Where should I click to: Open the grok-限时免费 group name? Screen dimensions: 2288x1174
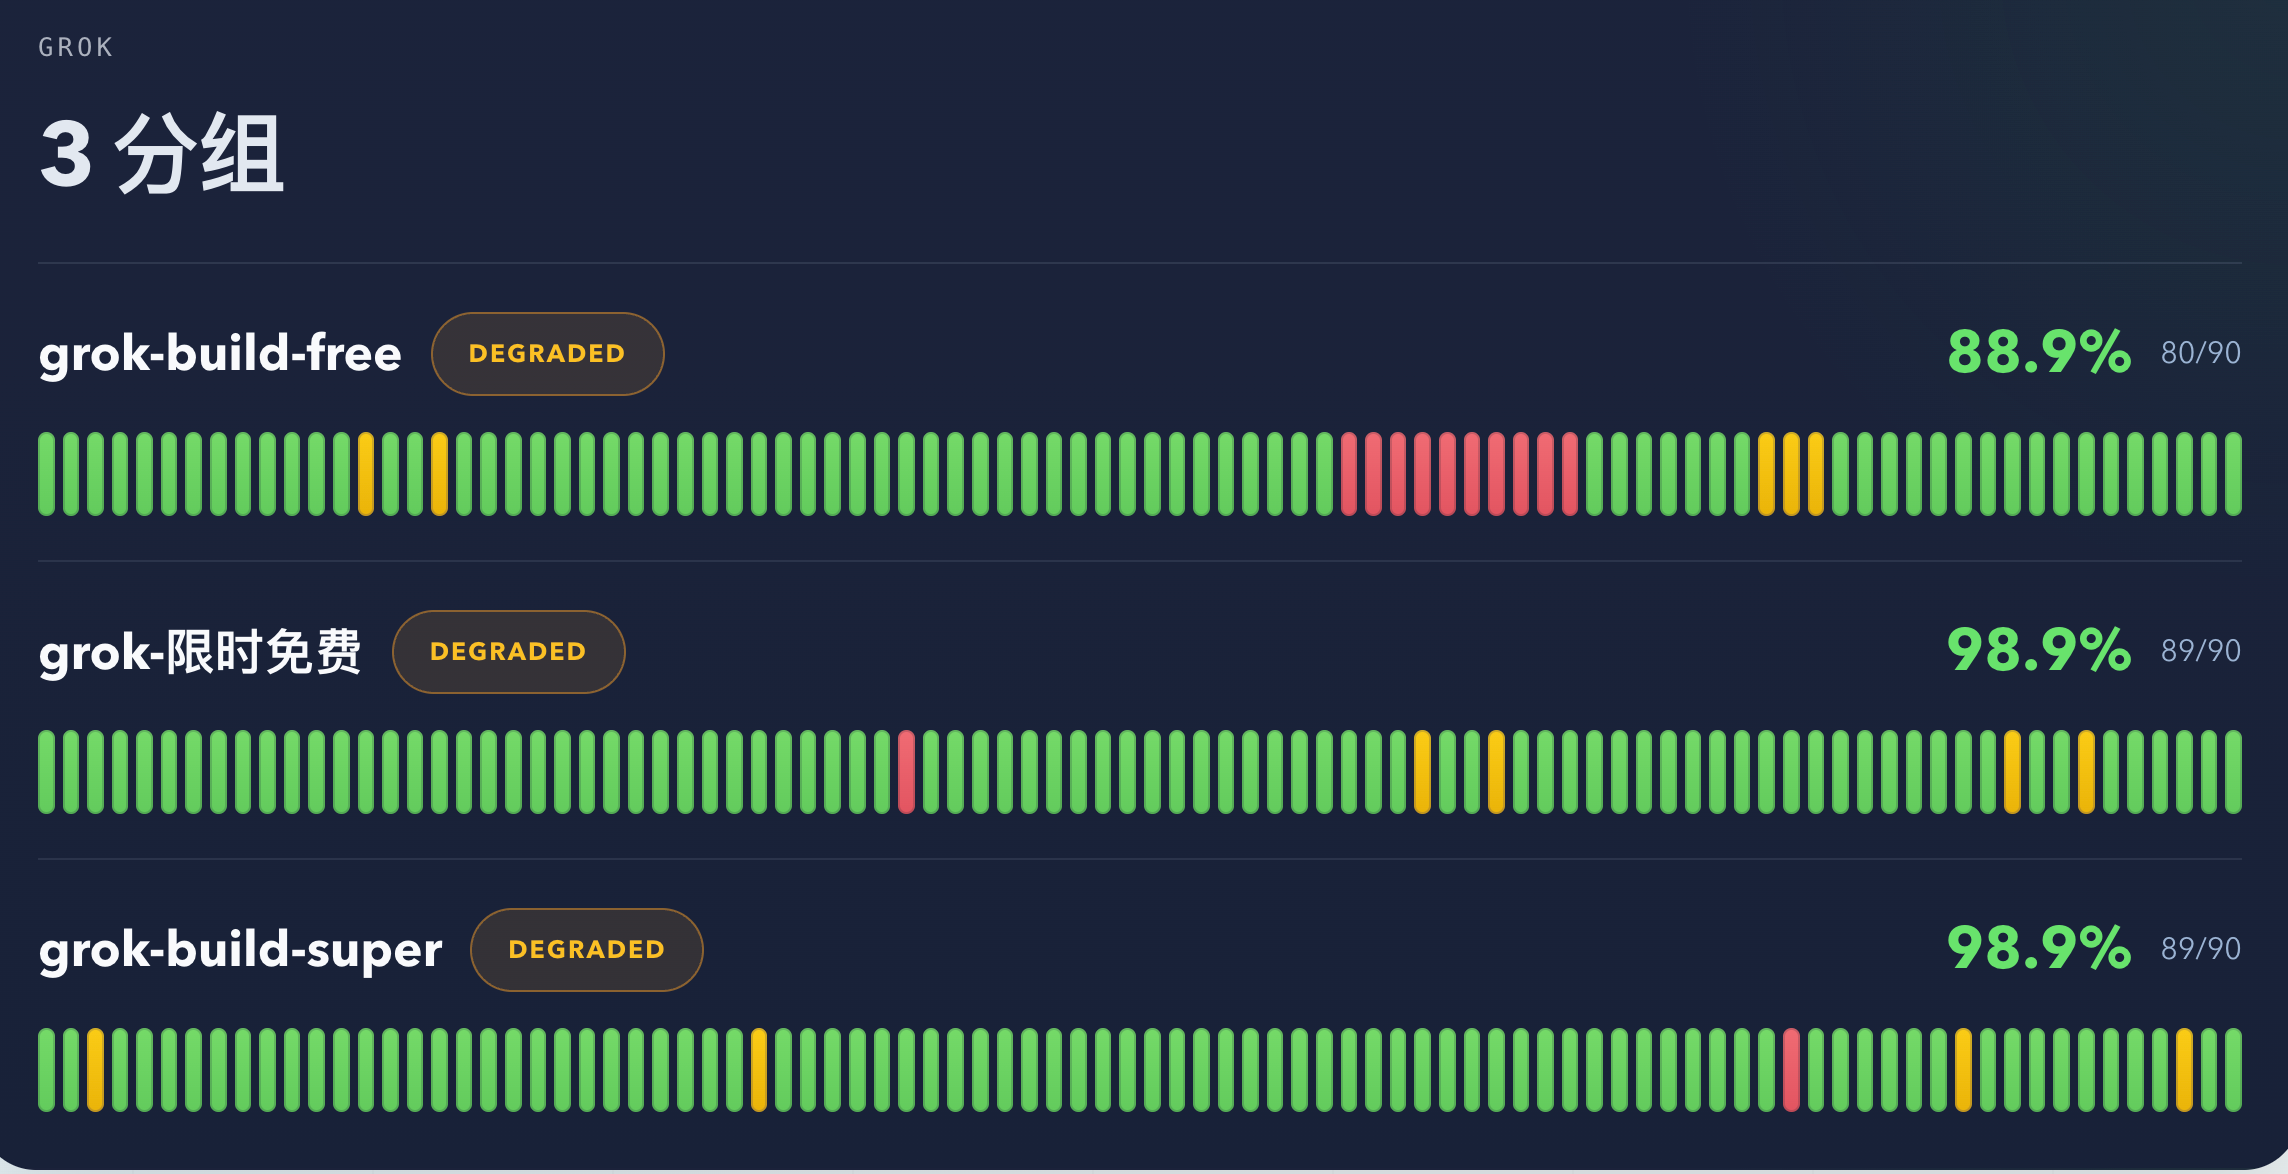[x=200, y=652]
